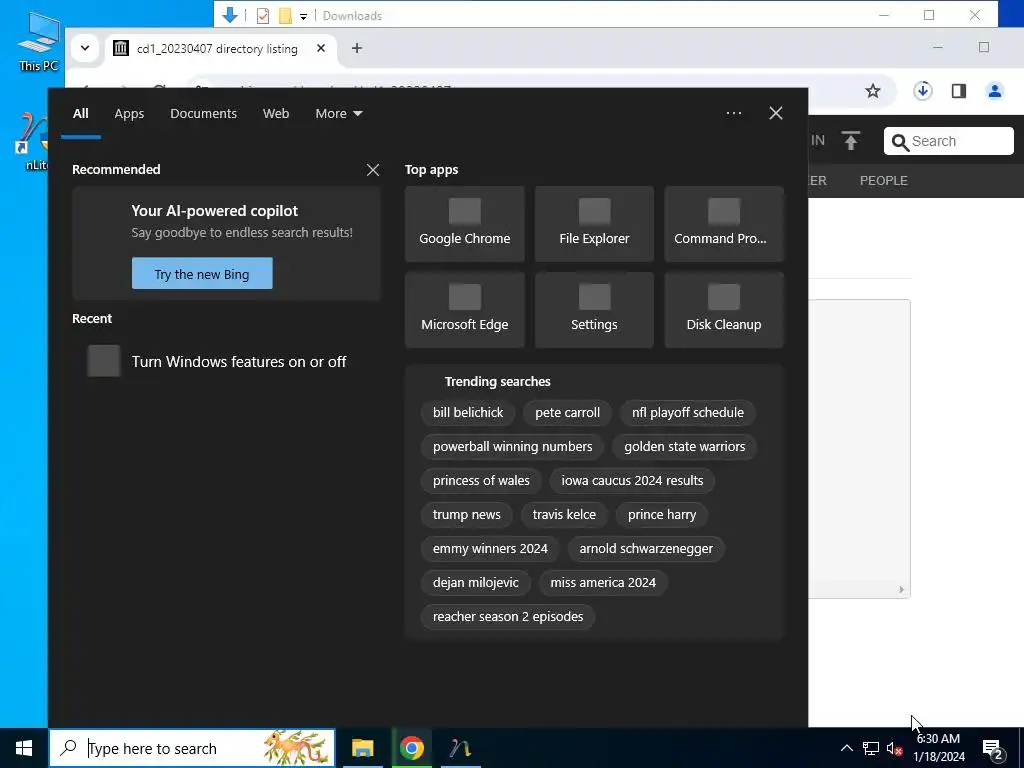Open nLite app from the taskbar

460,748
